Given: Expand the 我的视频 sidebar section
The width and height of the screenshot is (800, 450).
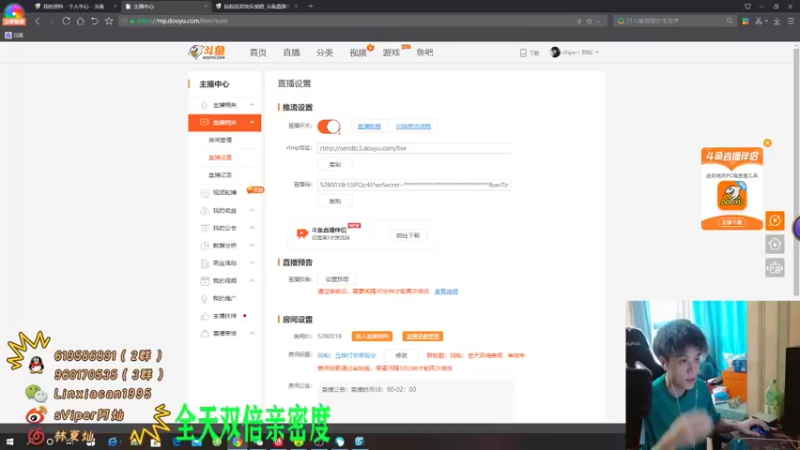Looking at the screenshot, I should (252, 281).
